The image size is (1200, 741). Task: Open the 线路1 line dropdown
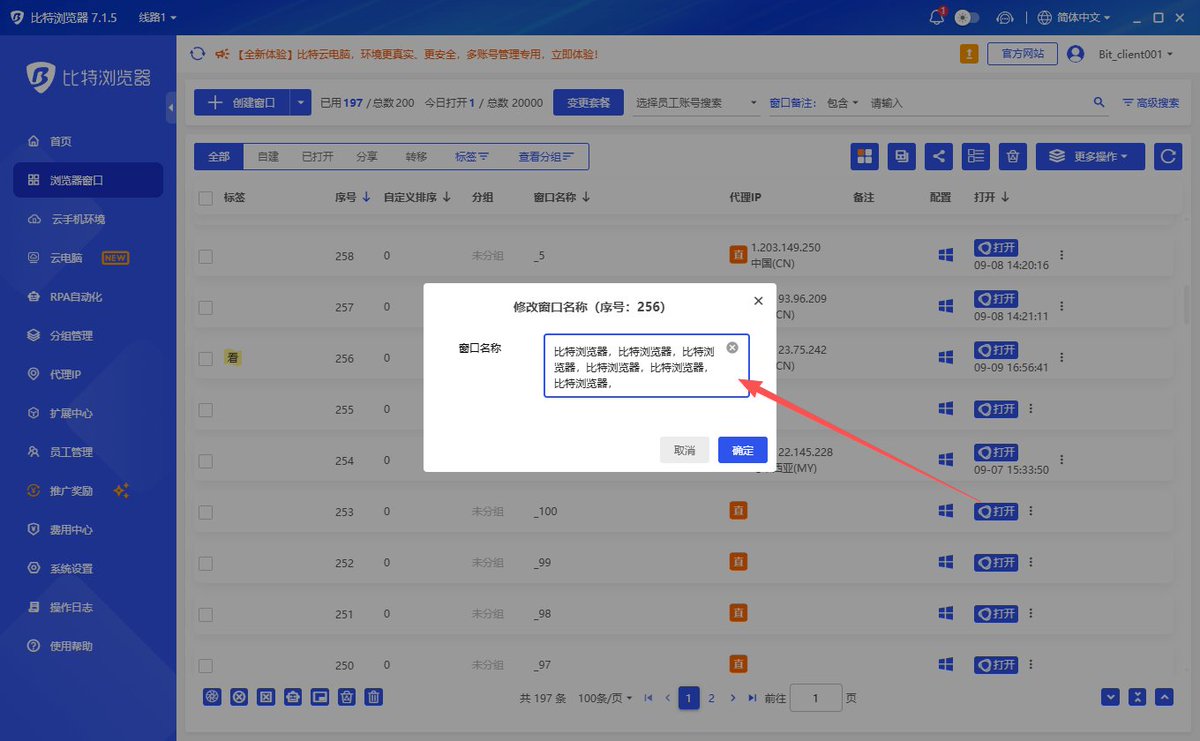tap(157, 17)
